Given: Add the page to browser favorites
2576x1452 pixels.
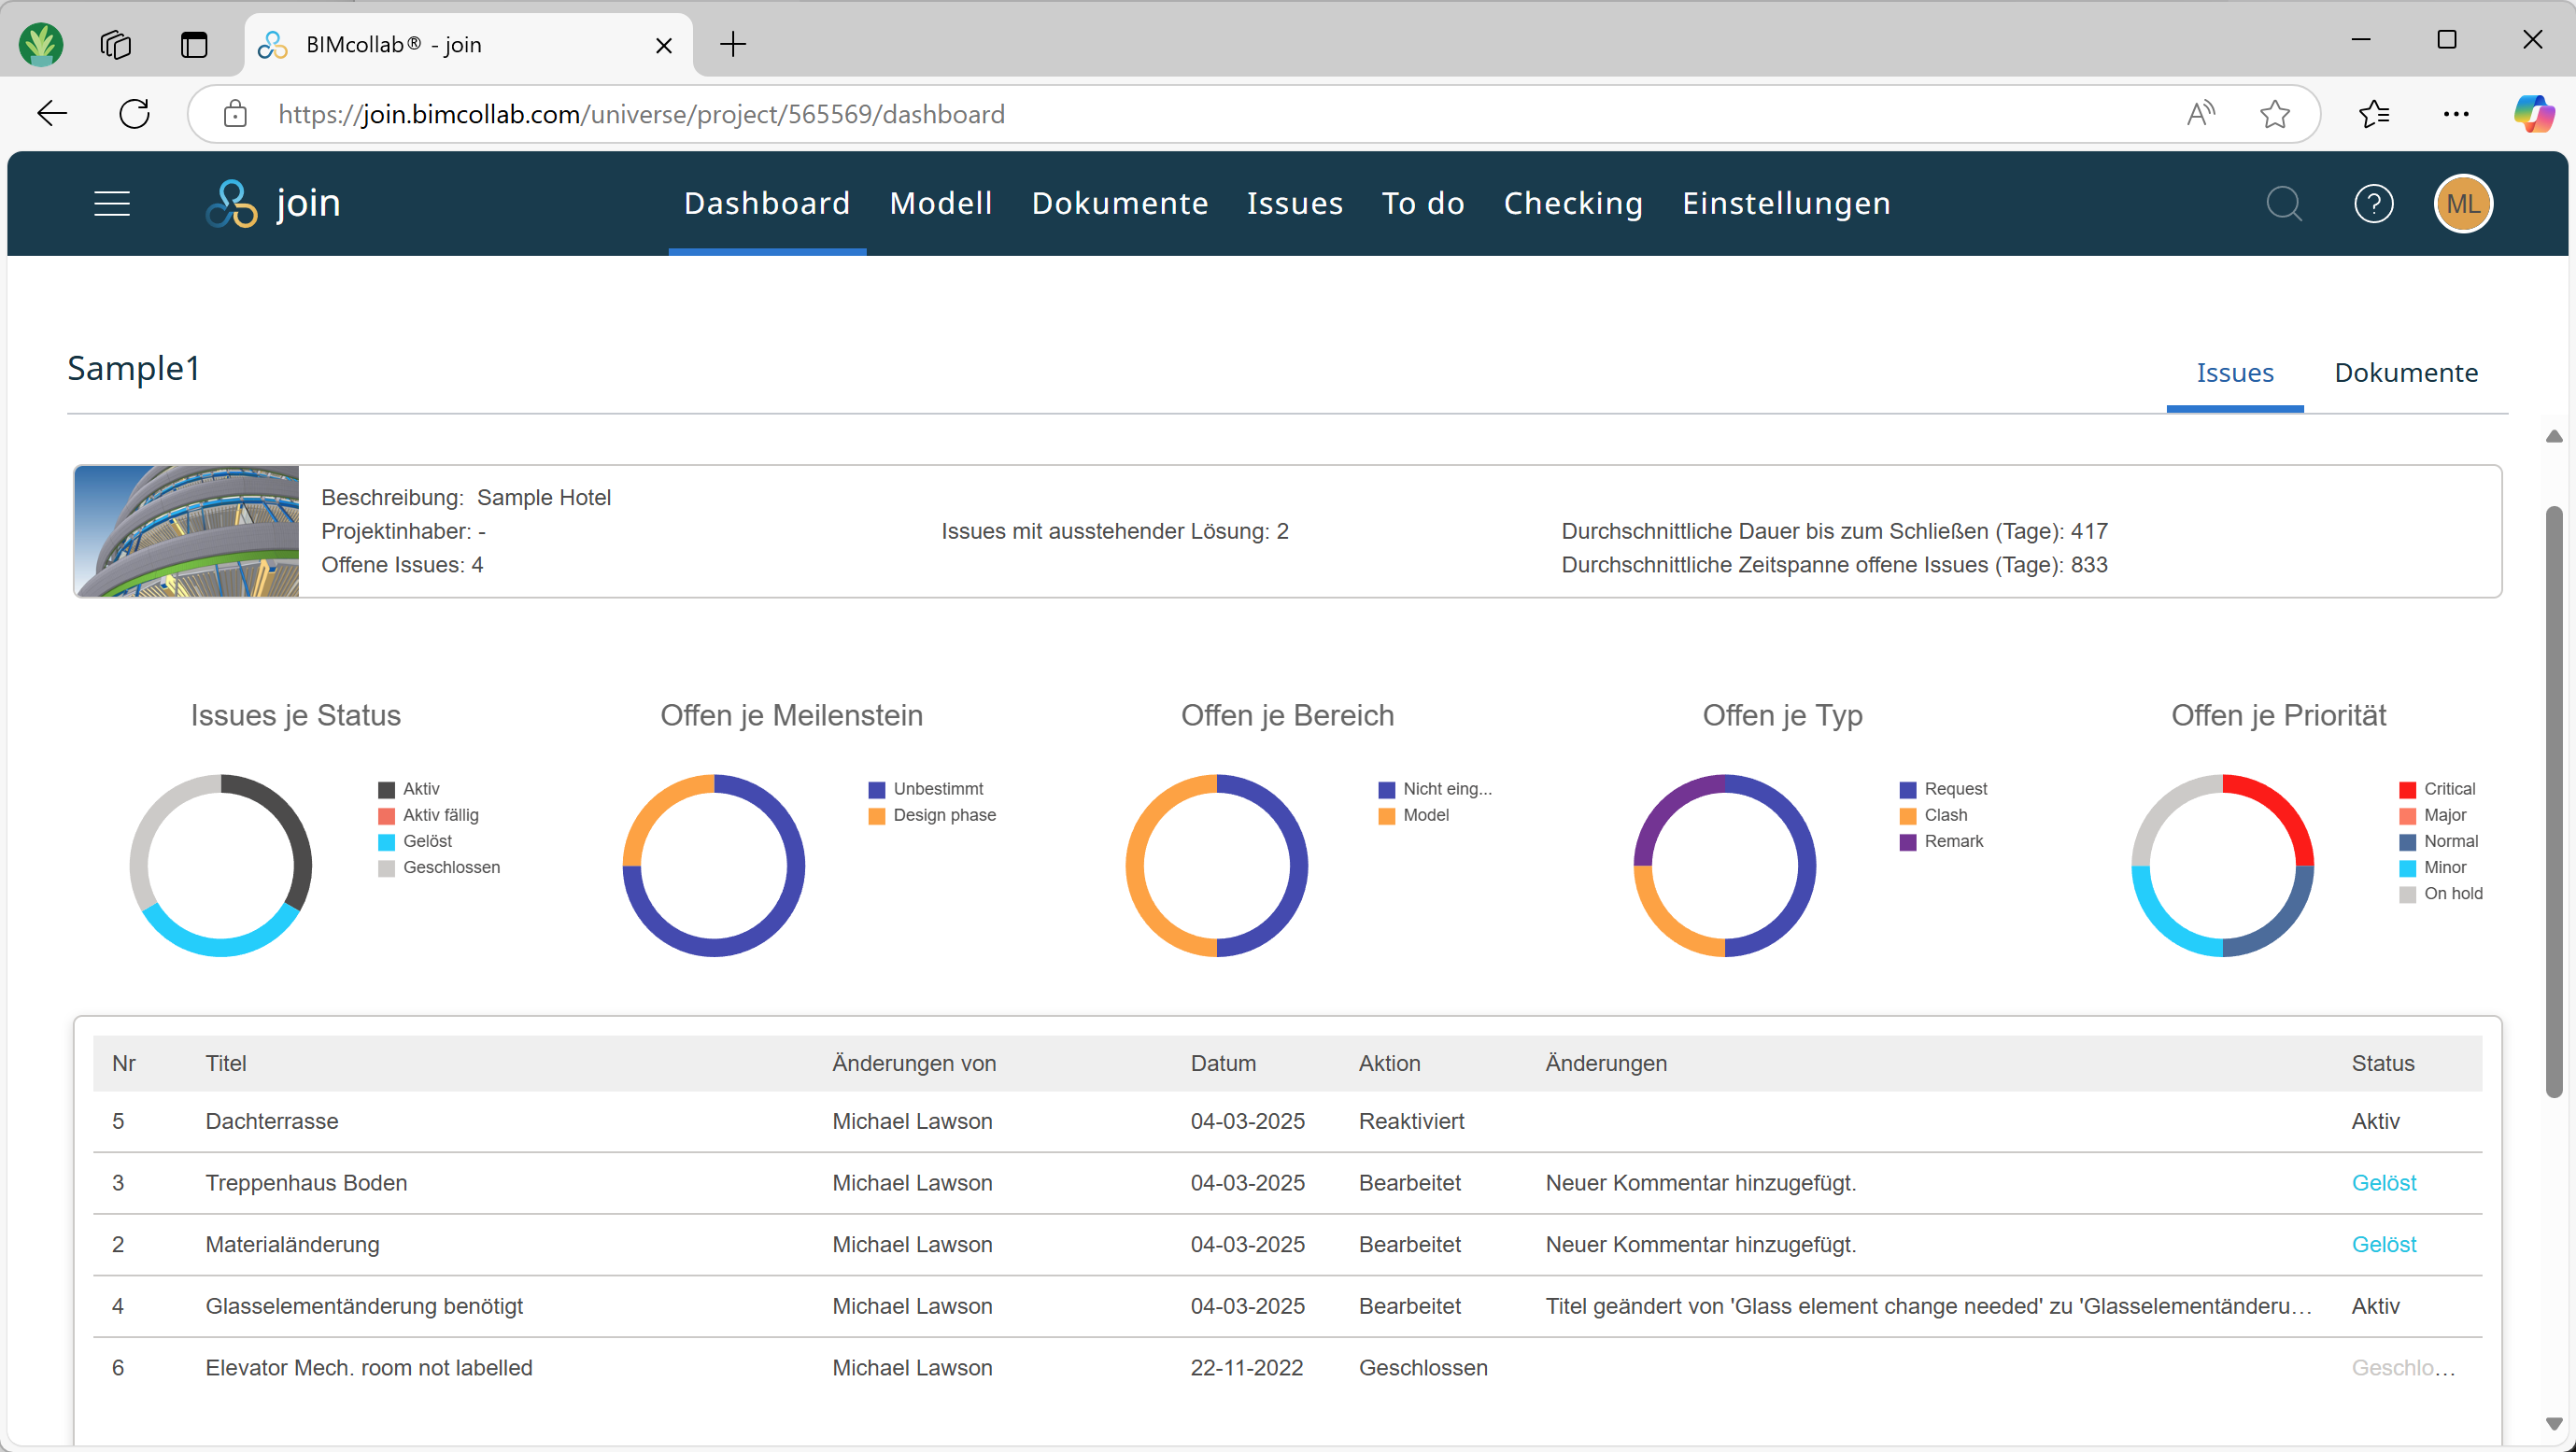Looking at the screenshot, I should pos(2276,113).
